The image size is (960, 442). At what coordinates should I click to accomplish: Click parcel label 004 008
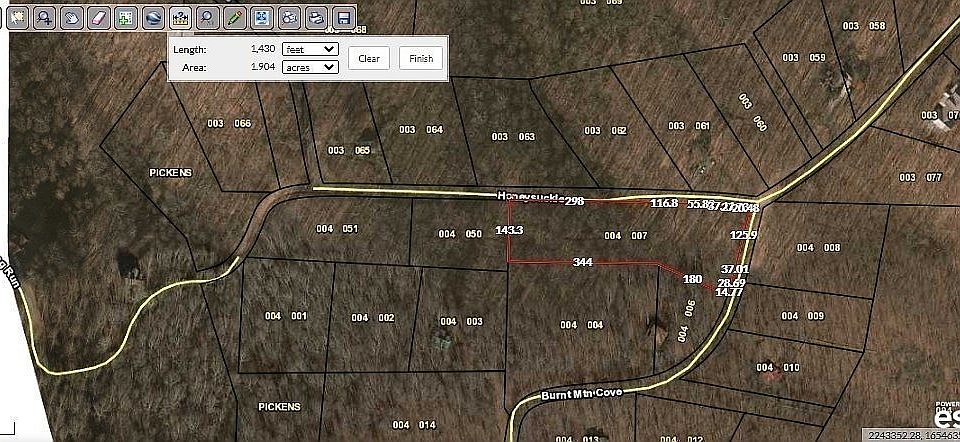(x=819, y=247)
